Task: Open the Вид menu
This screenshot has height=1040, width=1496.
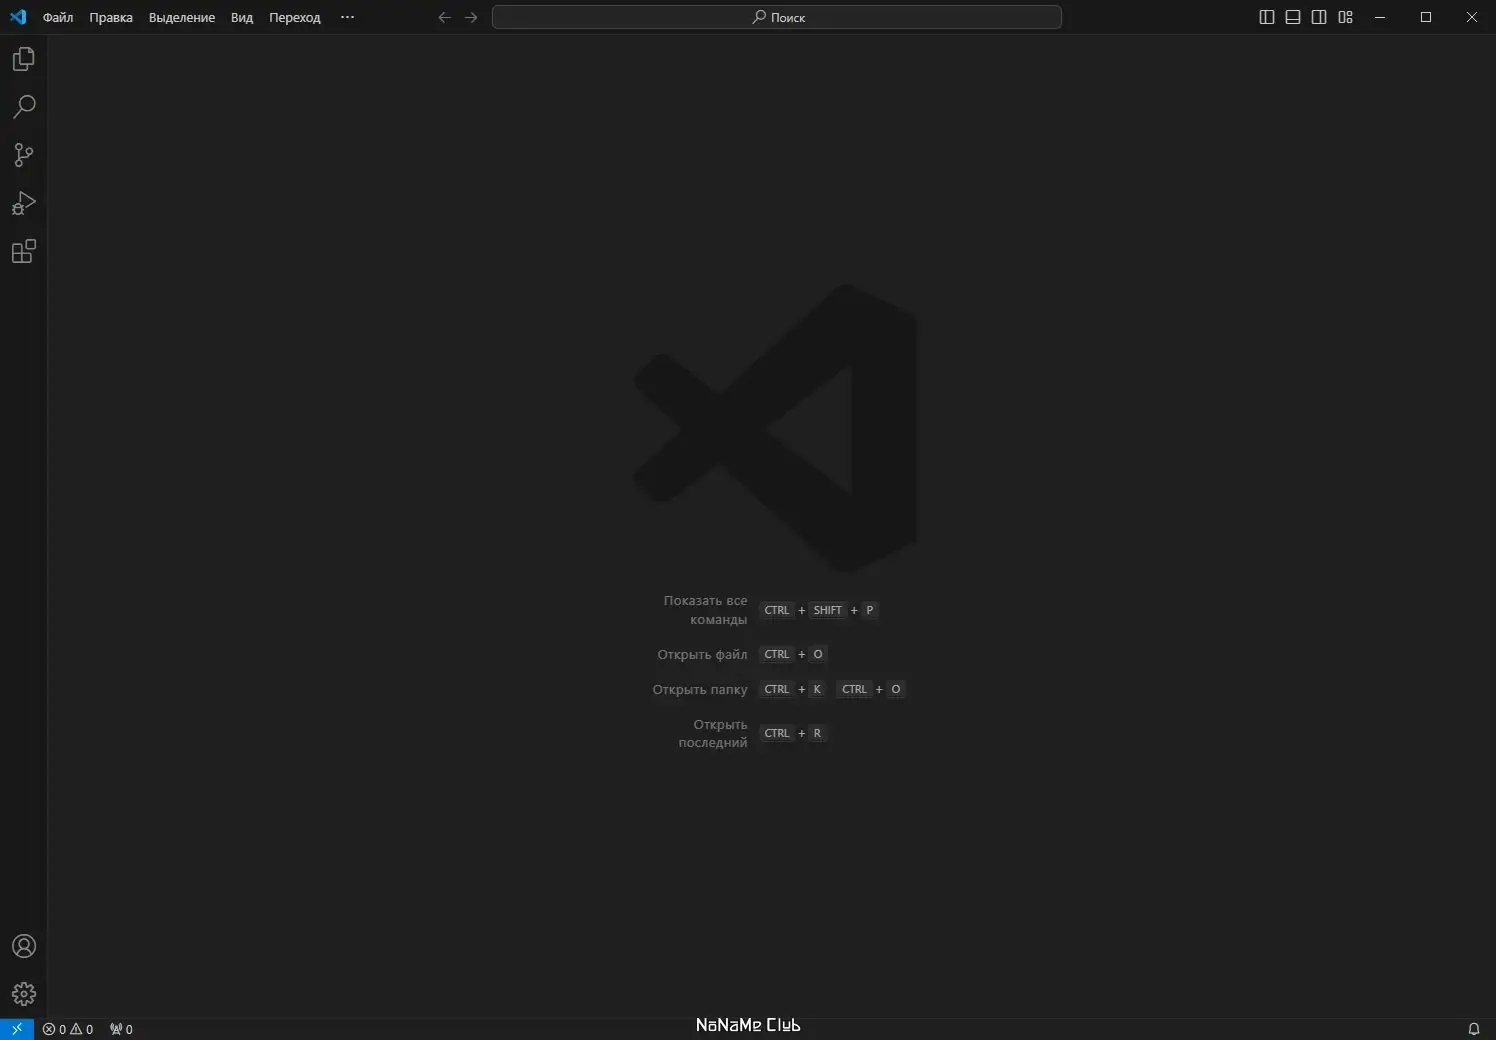Action: [242, 17]
